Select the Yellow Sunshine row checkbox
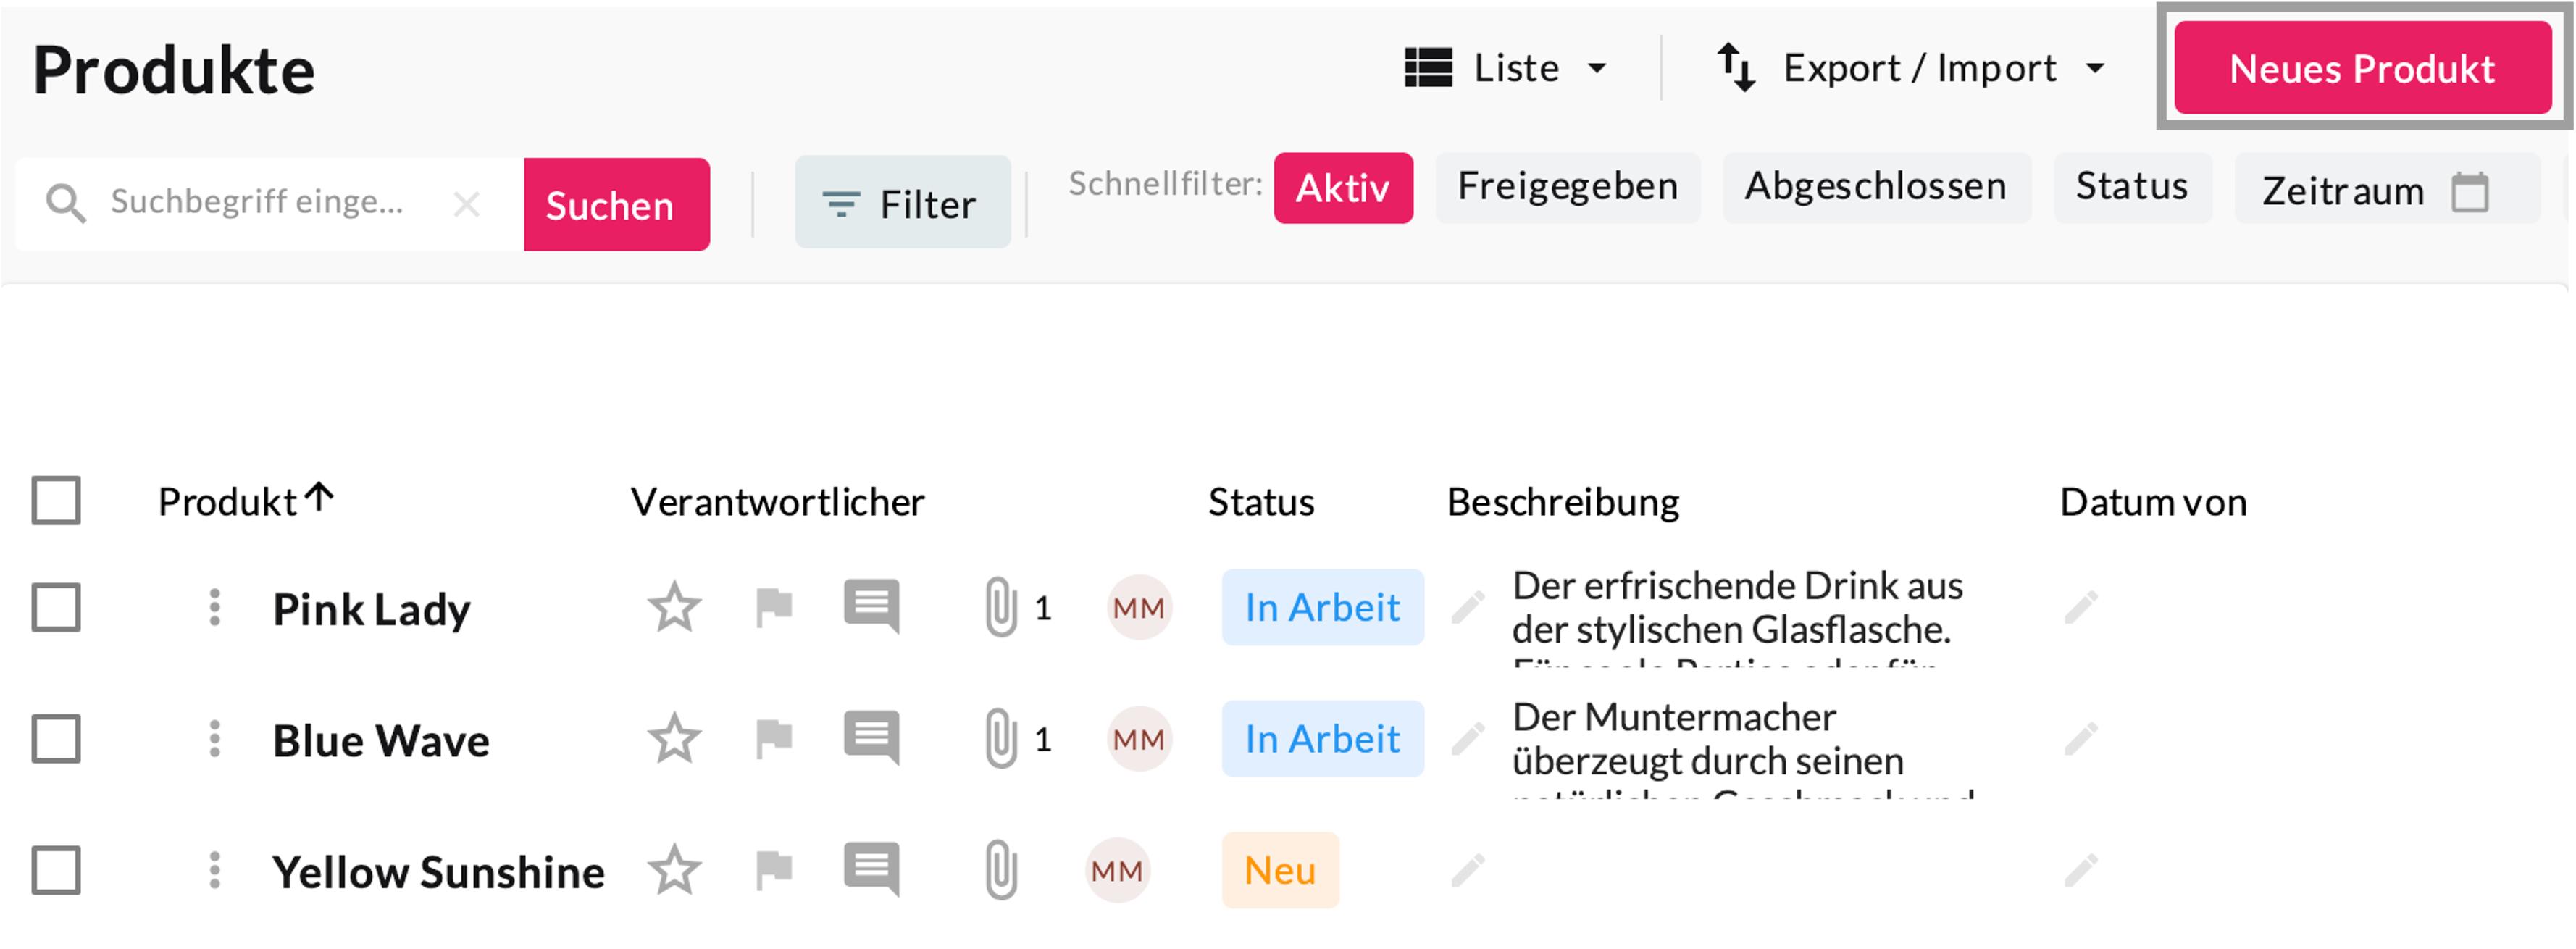This screenshot has height=949, width=2576. pyautogui.click(x=56, y=871)
